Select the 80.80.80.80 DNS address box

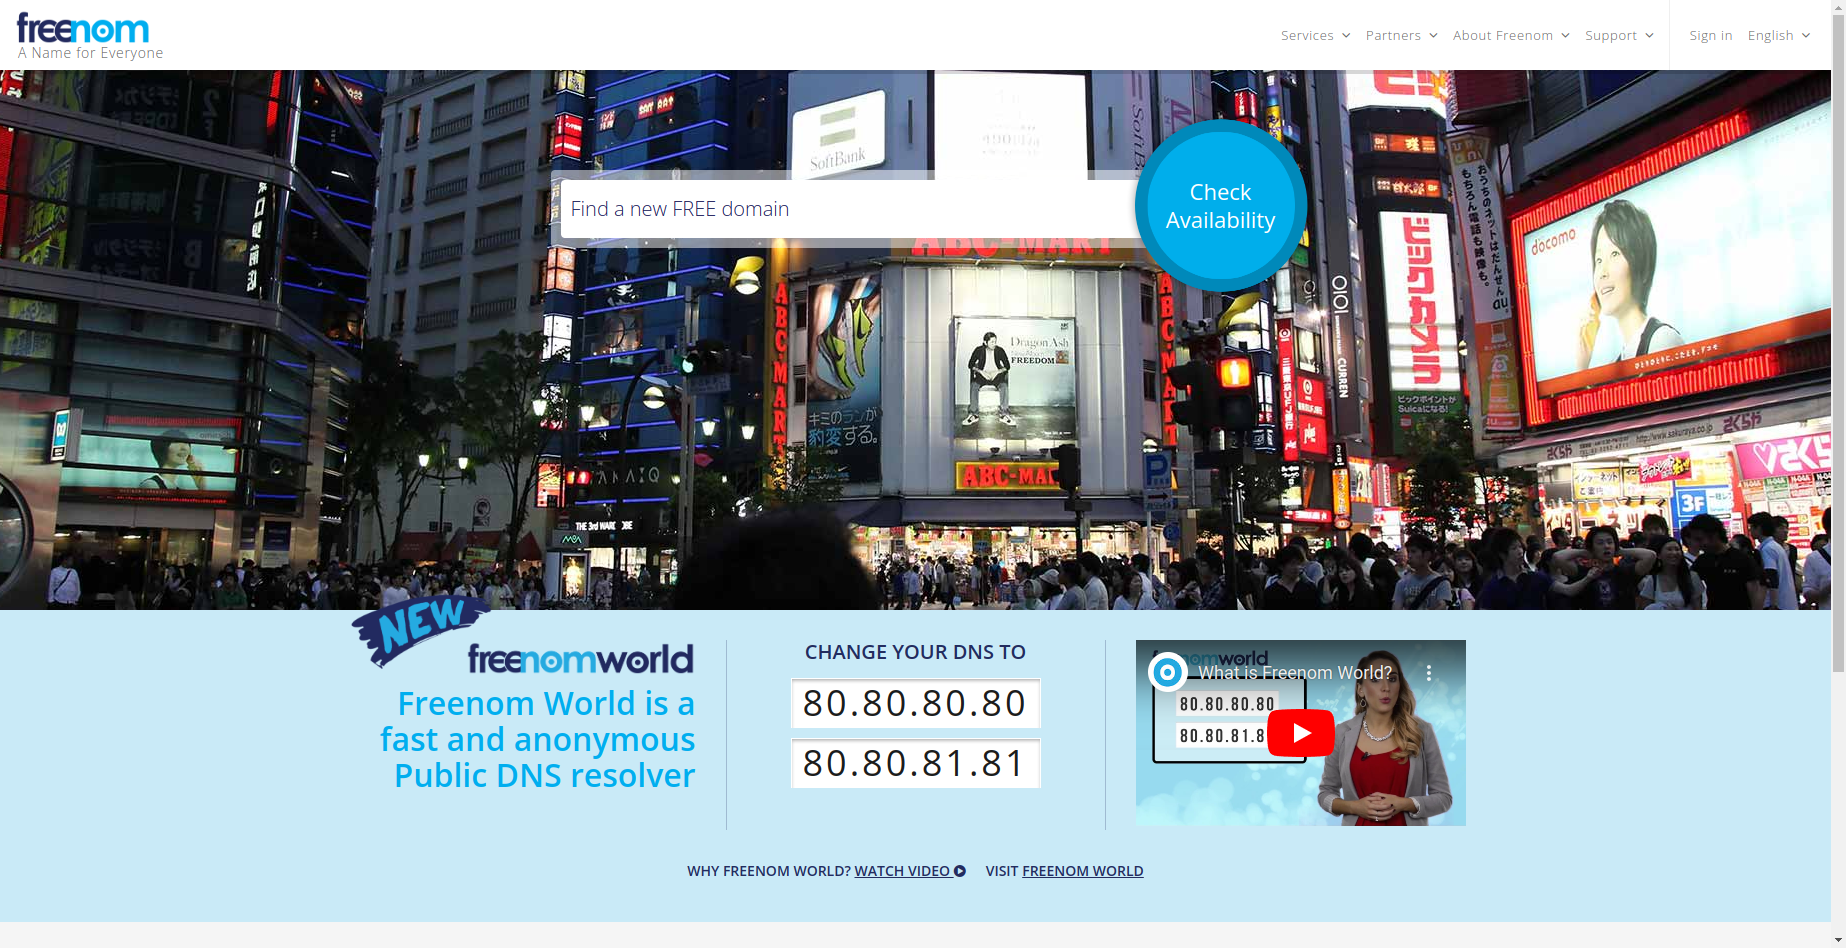[915, 703]
